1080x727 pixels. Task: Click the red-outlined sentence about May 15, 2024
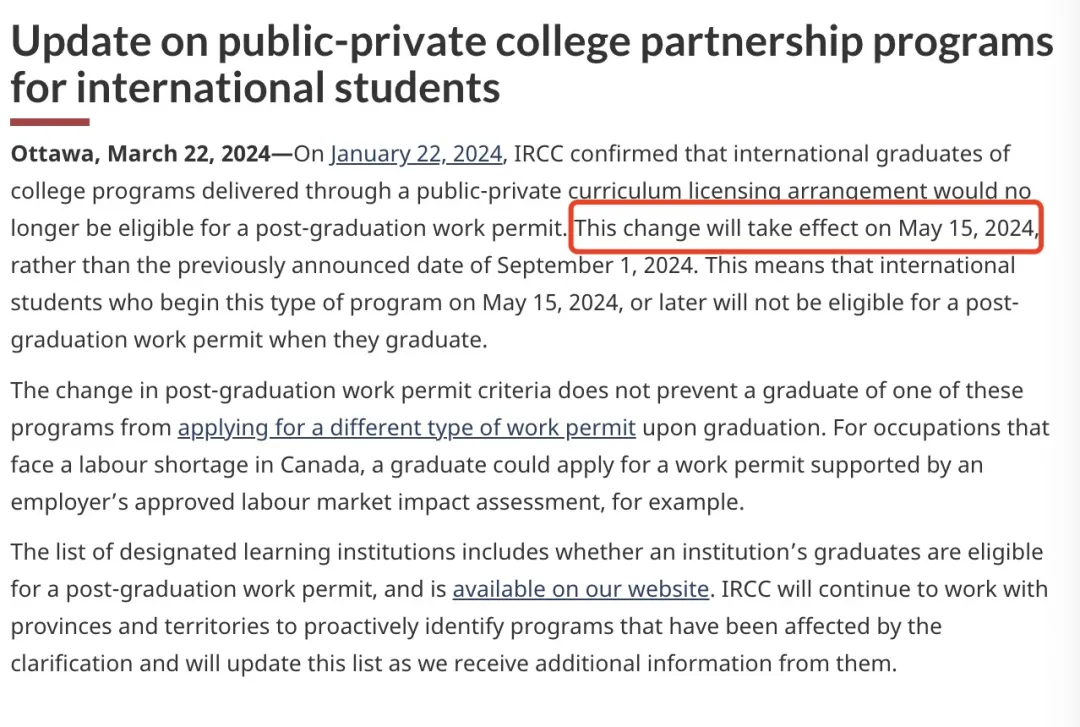tap(805, 228)
